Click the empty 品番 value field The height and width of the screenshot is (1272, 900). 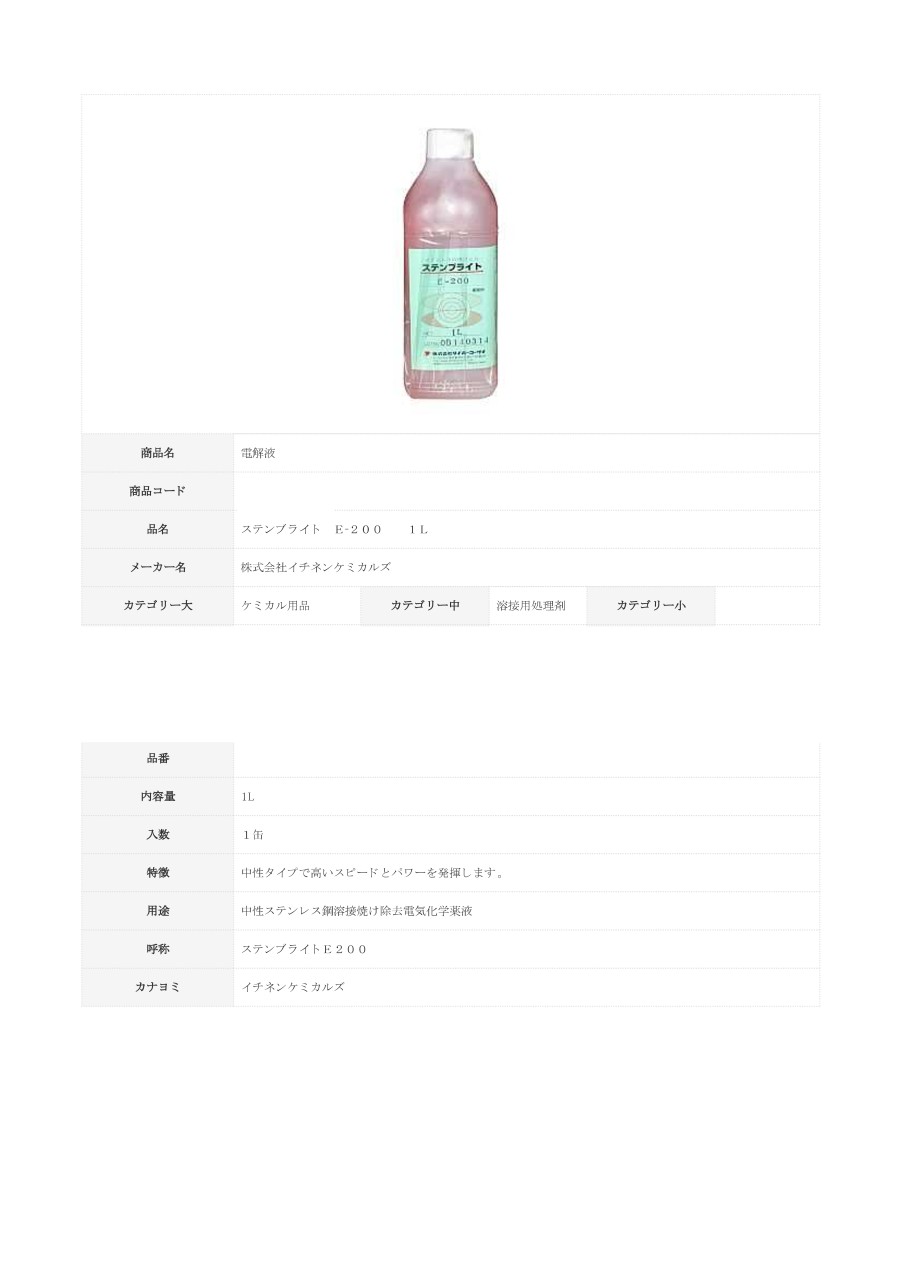[526, 759]
